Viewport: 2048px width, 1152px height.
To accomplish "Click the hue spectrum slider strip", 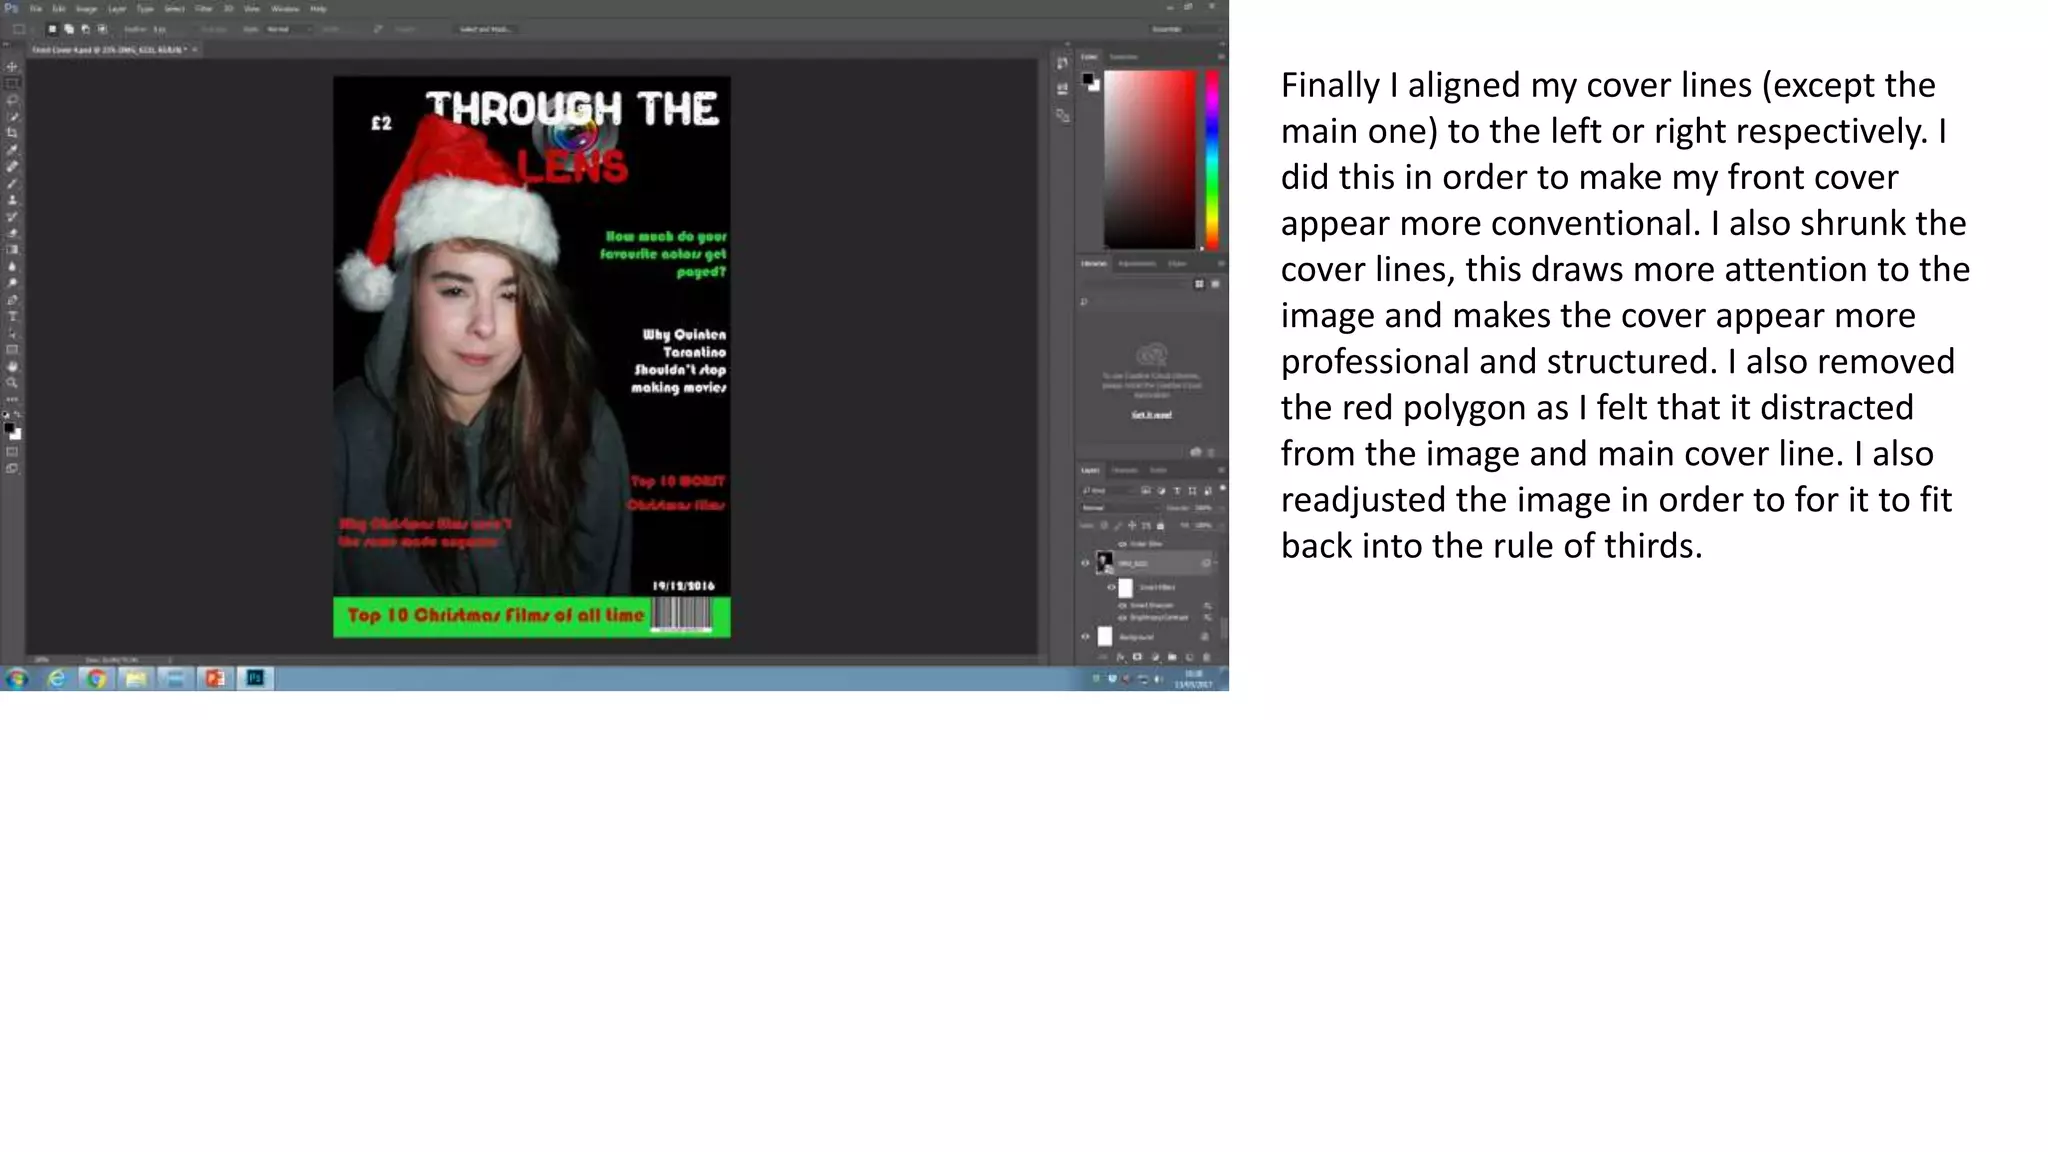I will click(1212, 158).
